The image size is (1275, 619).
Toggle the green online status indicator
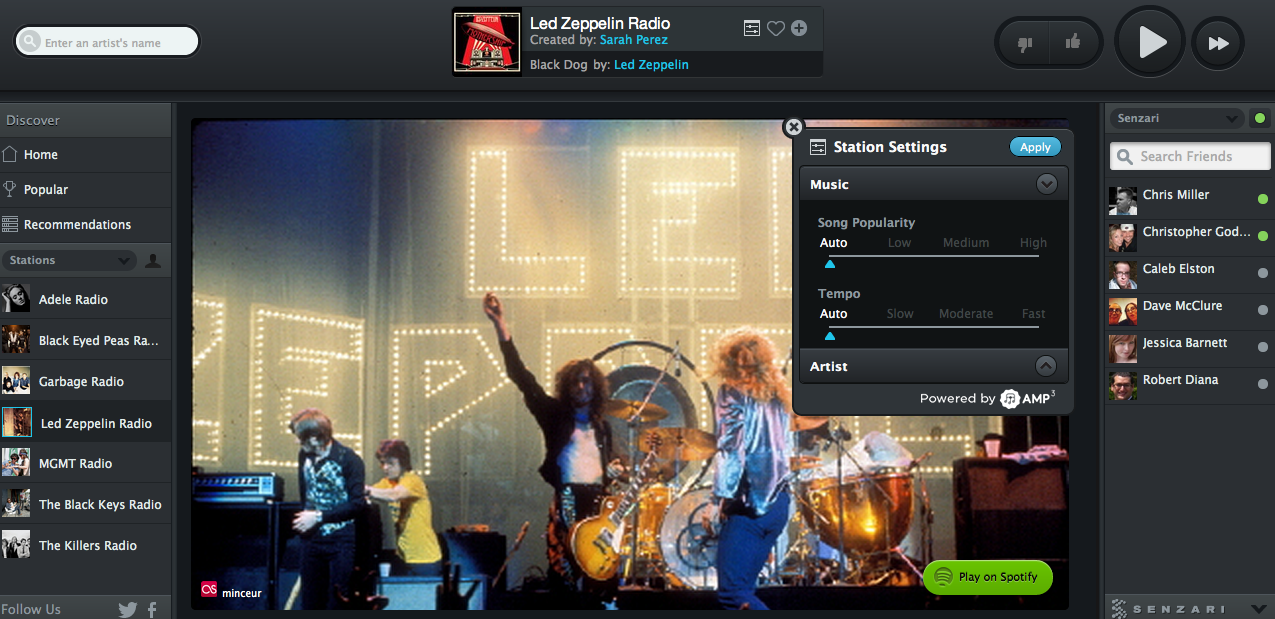[1259, 119]
